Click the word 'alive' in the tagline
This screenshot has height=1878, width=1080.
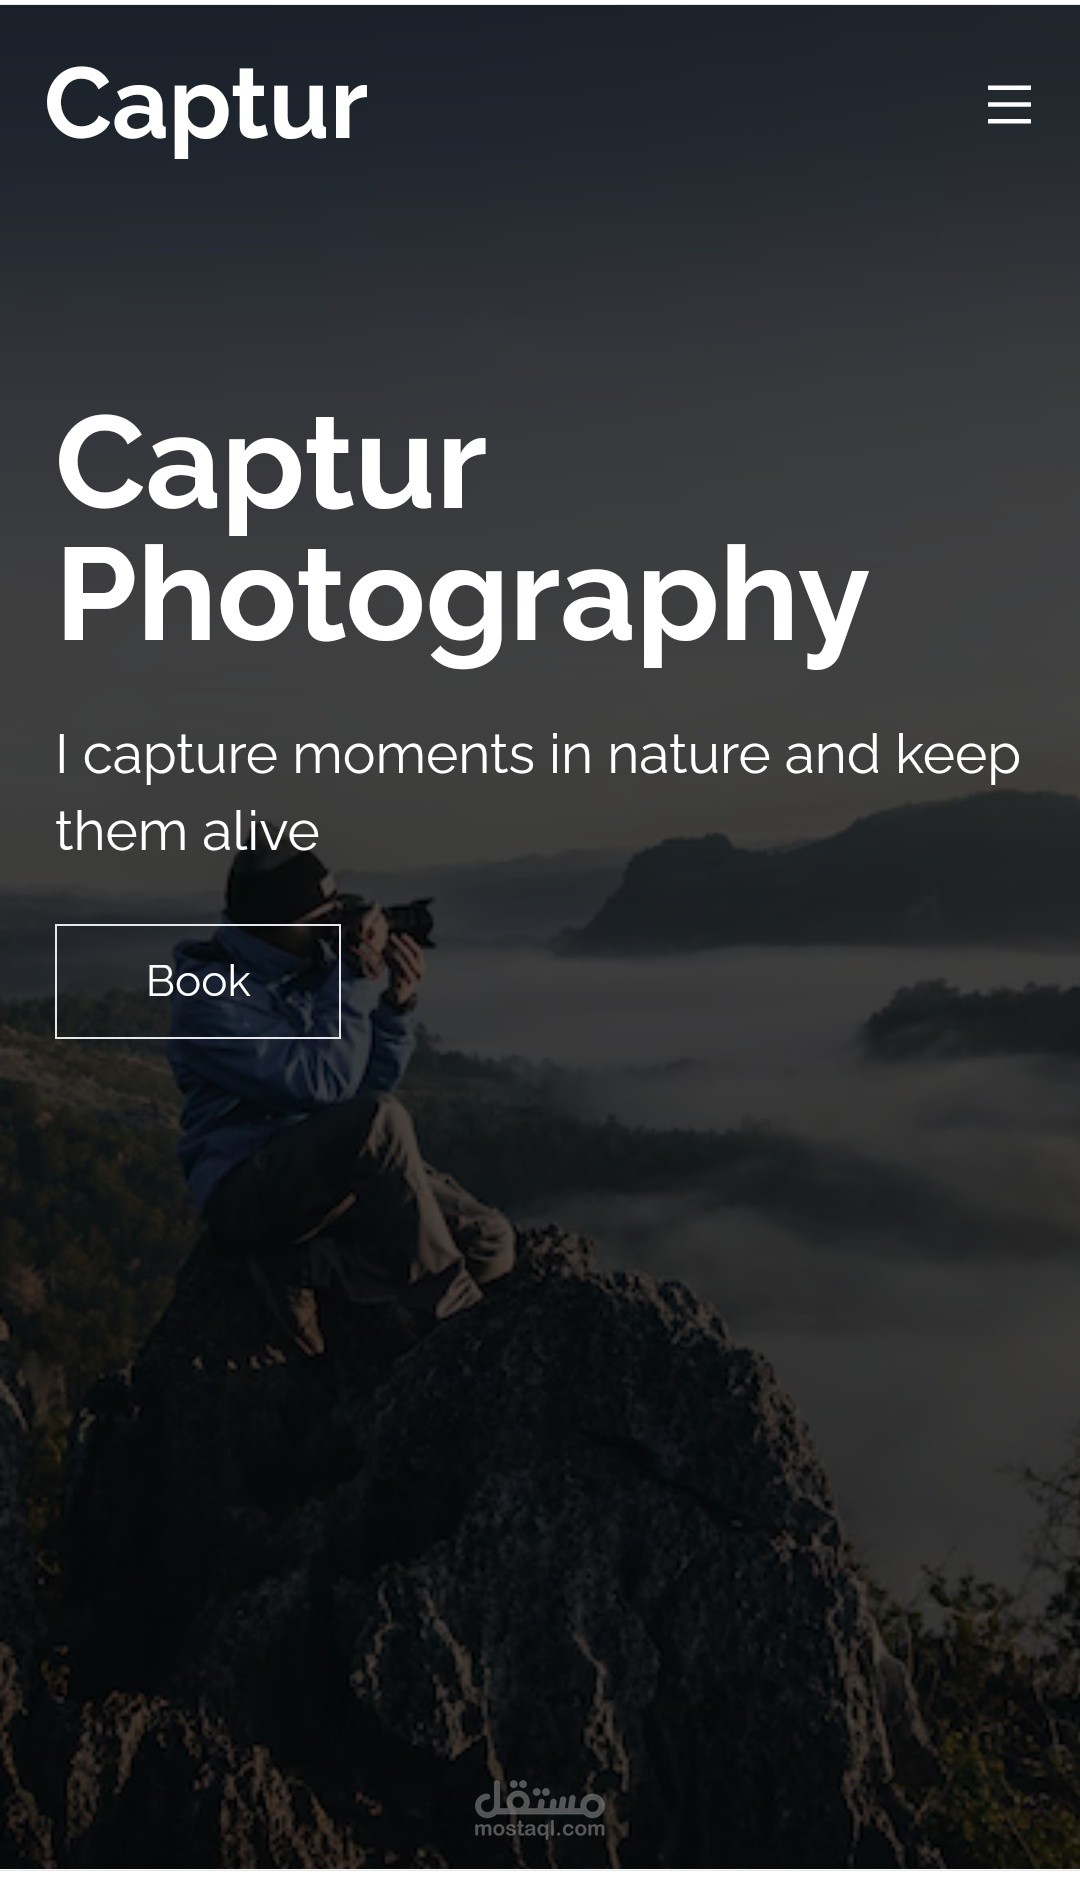click(260, 830)
